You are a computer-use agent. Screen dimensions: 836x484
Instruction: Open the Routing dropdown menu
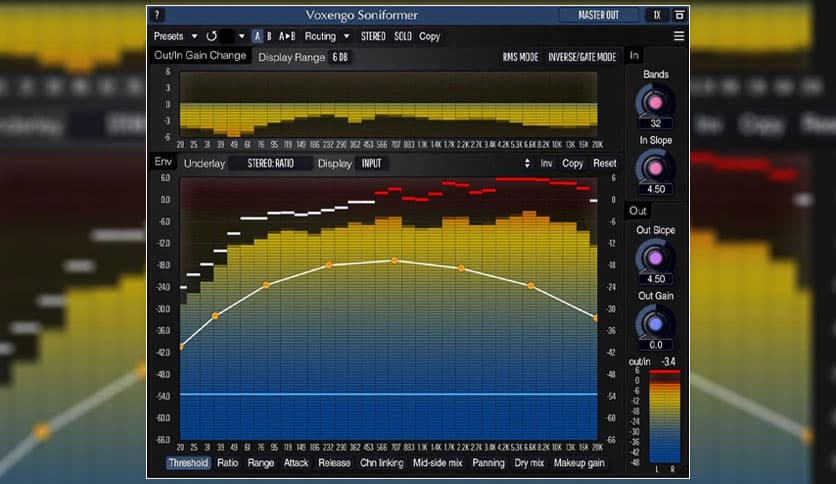(327, 36)
